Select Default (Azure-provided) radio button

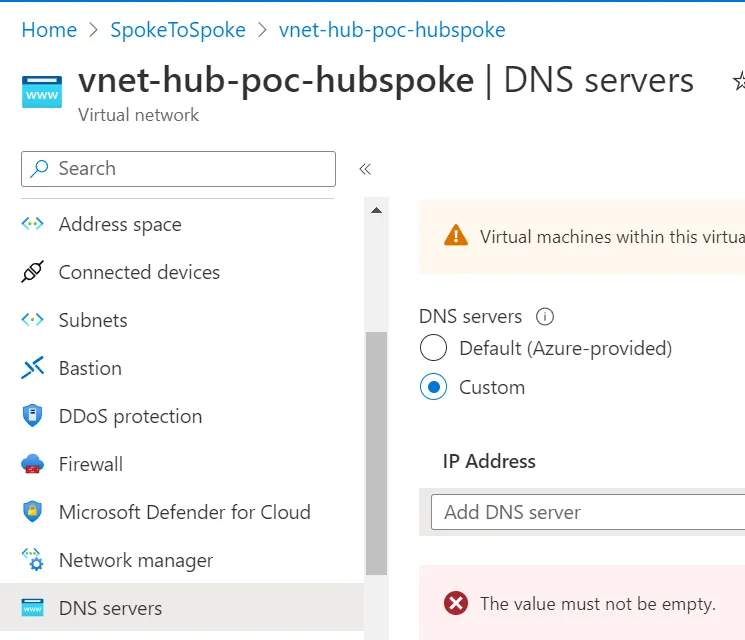[x=433, y=348]
